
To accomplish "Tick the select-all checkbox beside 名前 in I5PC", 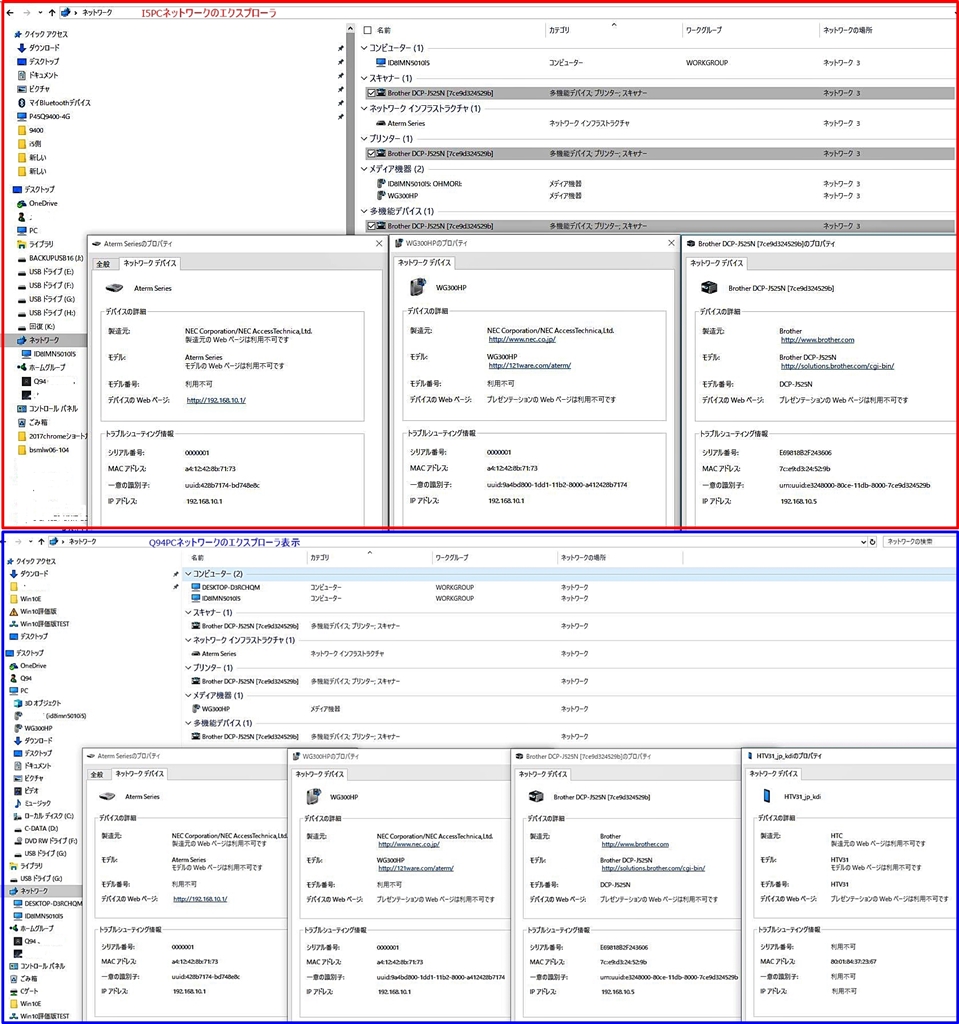I will [x=368, y=30].
